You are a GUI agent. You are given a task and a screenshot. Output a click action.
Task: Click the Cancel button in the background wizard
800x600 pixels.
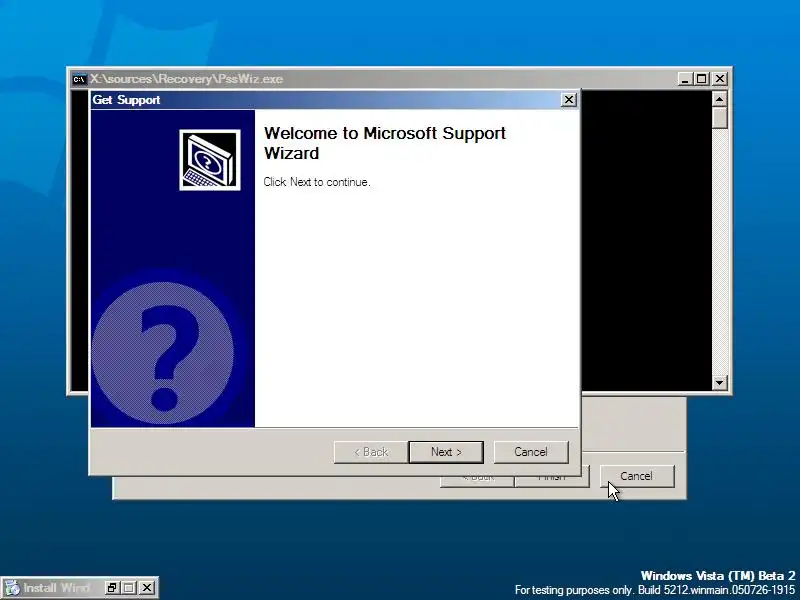coord(637,476)
